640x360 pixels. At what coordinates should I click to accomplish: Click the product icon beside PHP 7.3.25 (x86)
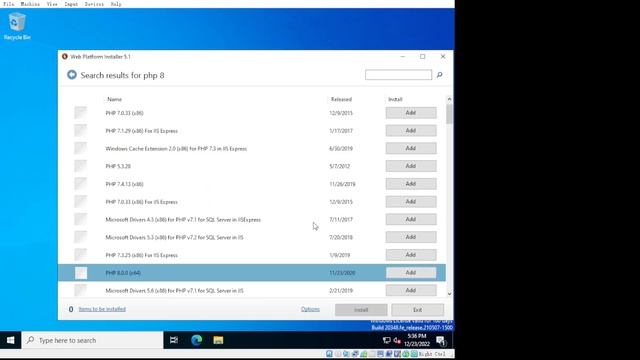(81, 255)
